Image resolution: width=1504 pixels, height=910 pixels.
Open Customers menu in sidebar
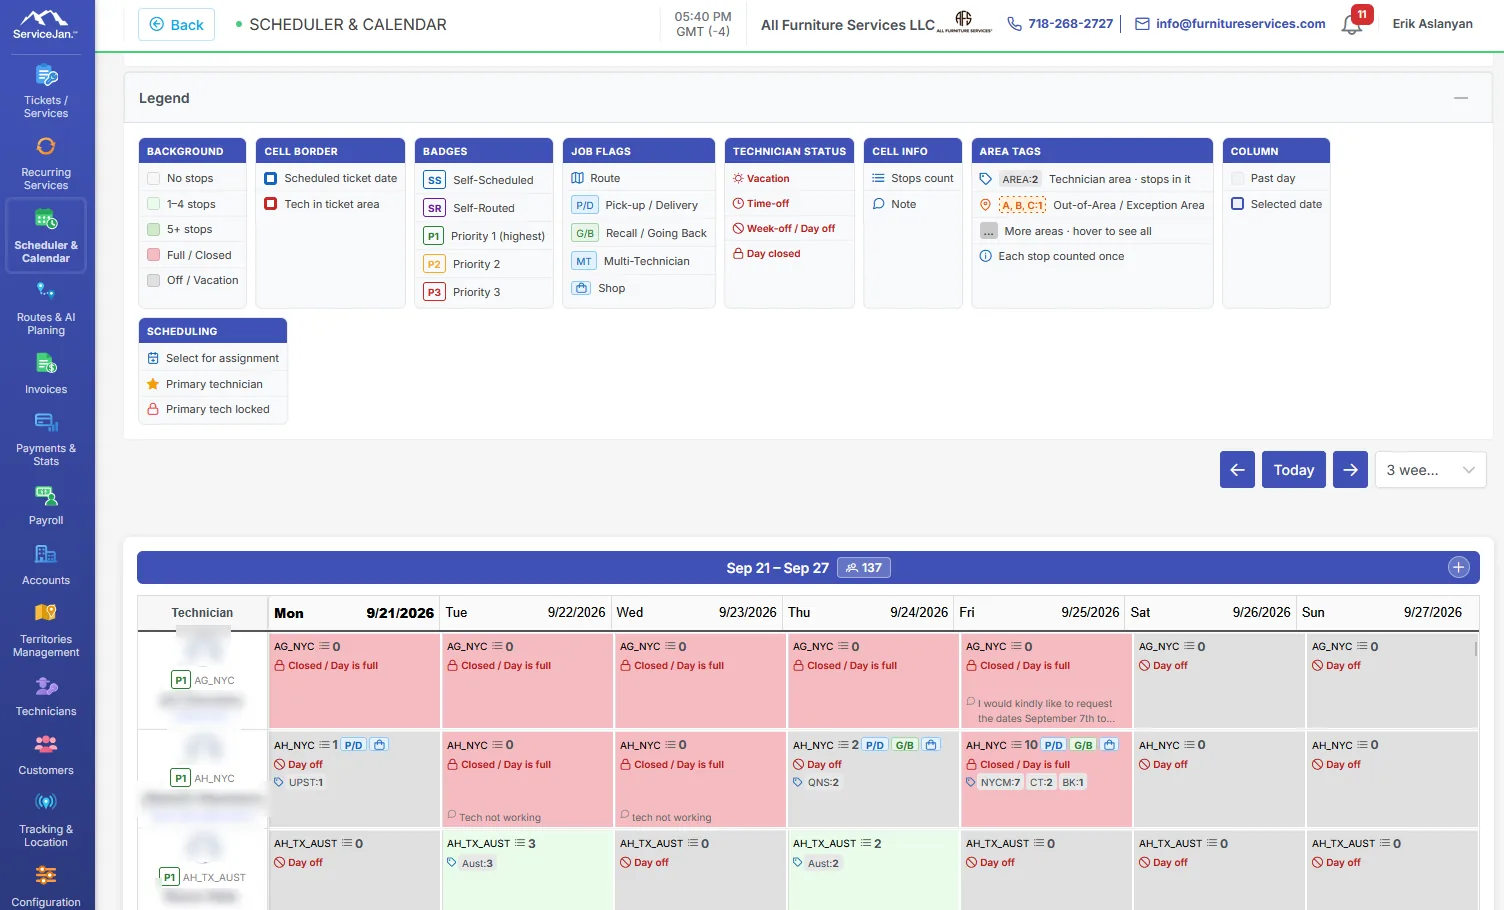click(x=46, y=756)
